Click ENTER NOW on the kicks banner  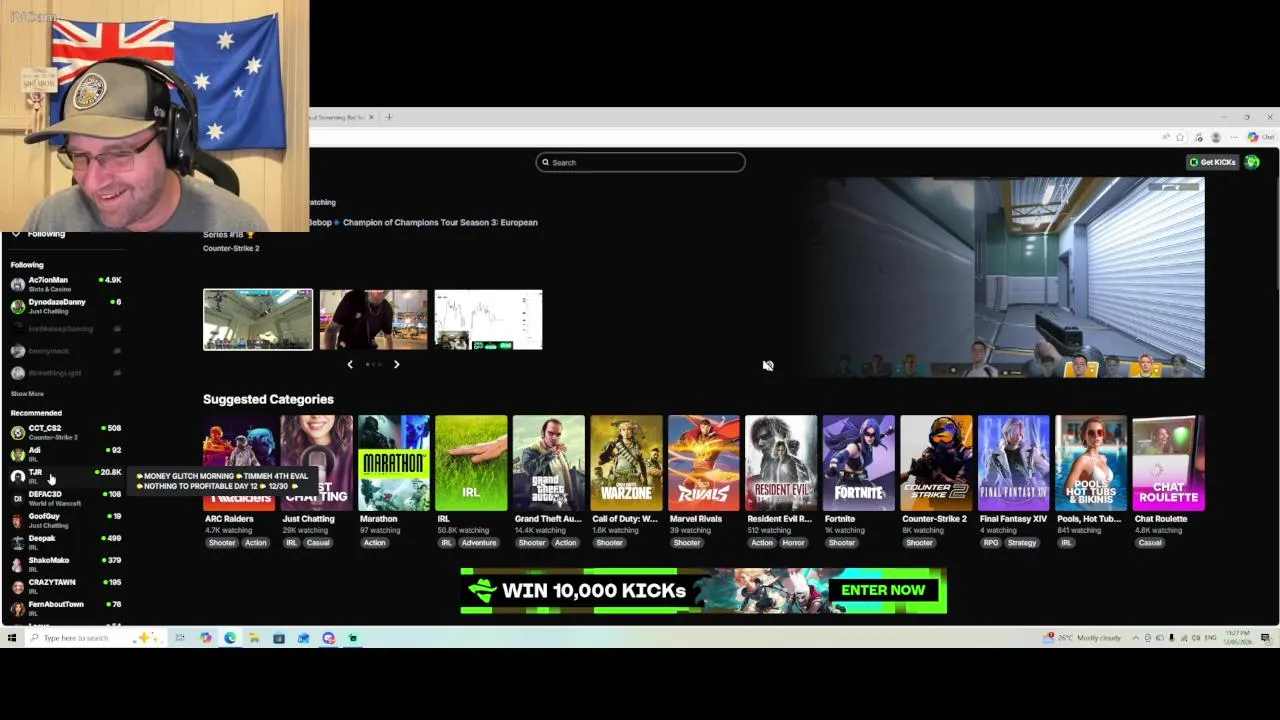click(883, 590)
